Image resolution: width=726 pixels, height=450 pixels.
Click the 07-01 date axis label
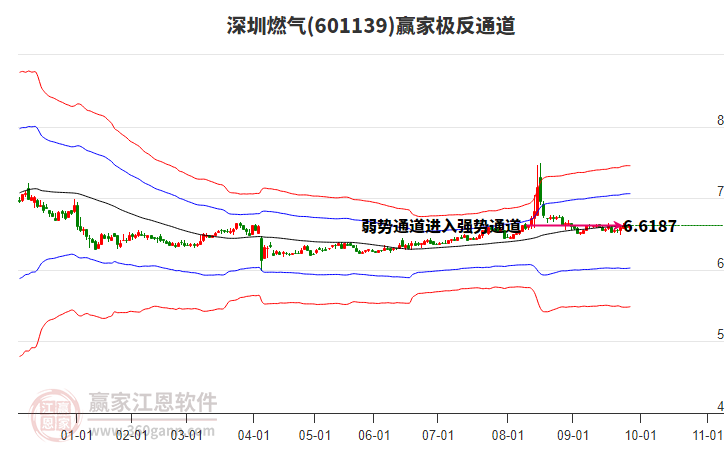438,435
